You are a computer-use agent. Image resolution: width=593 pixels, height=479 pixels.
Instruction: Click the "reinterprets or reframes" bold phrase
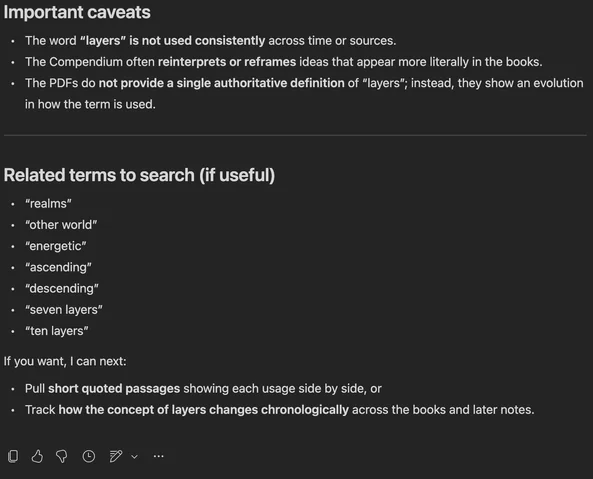[x=227, y=62]
